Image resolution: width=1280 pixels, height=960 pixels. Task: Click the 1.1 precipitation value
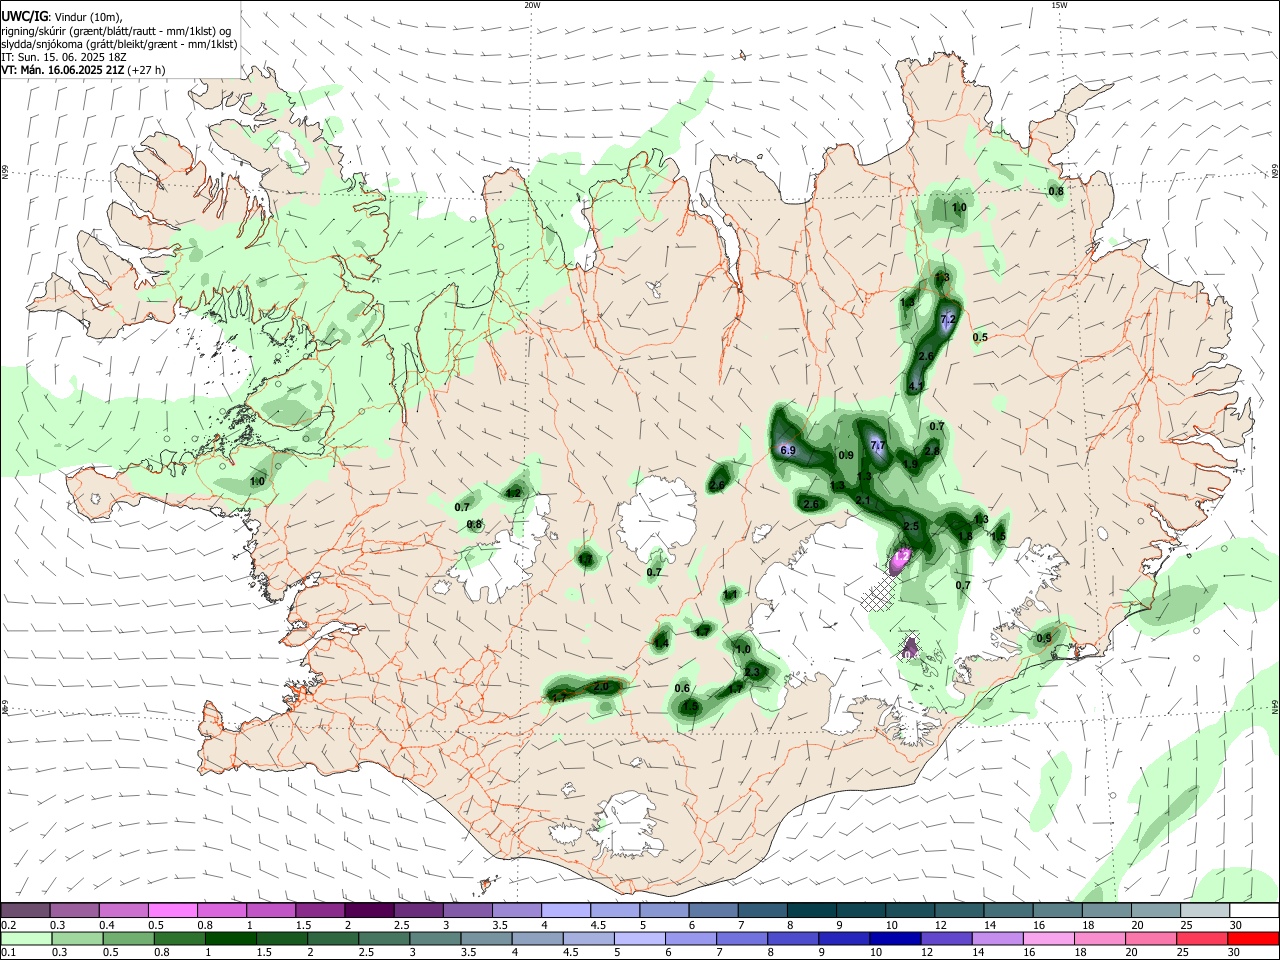click(x=730, y=595)
